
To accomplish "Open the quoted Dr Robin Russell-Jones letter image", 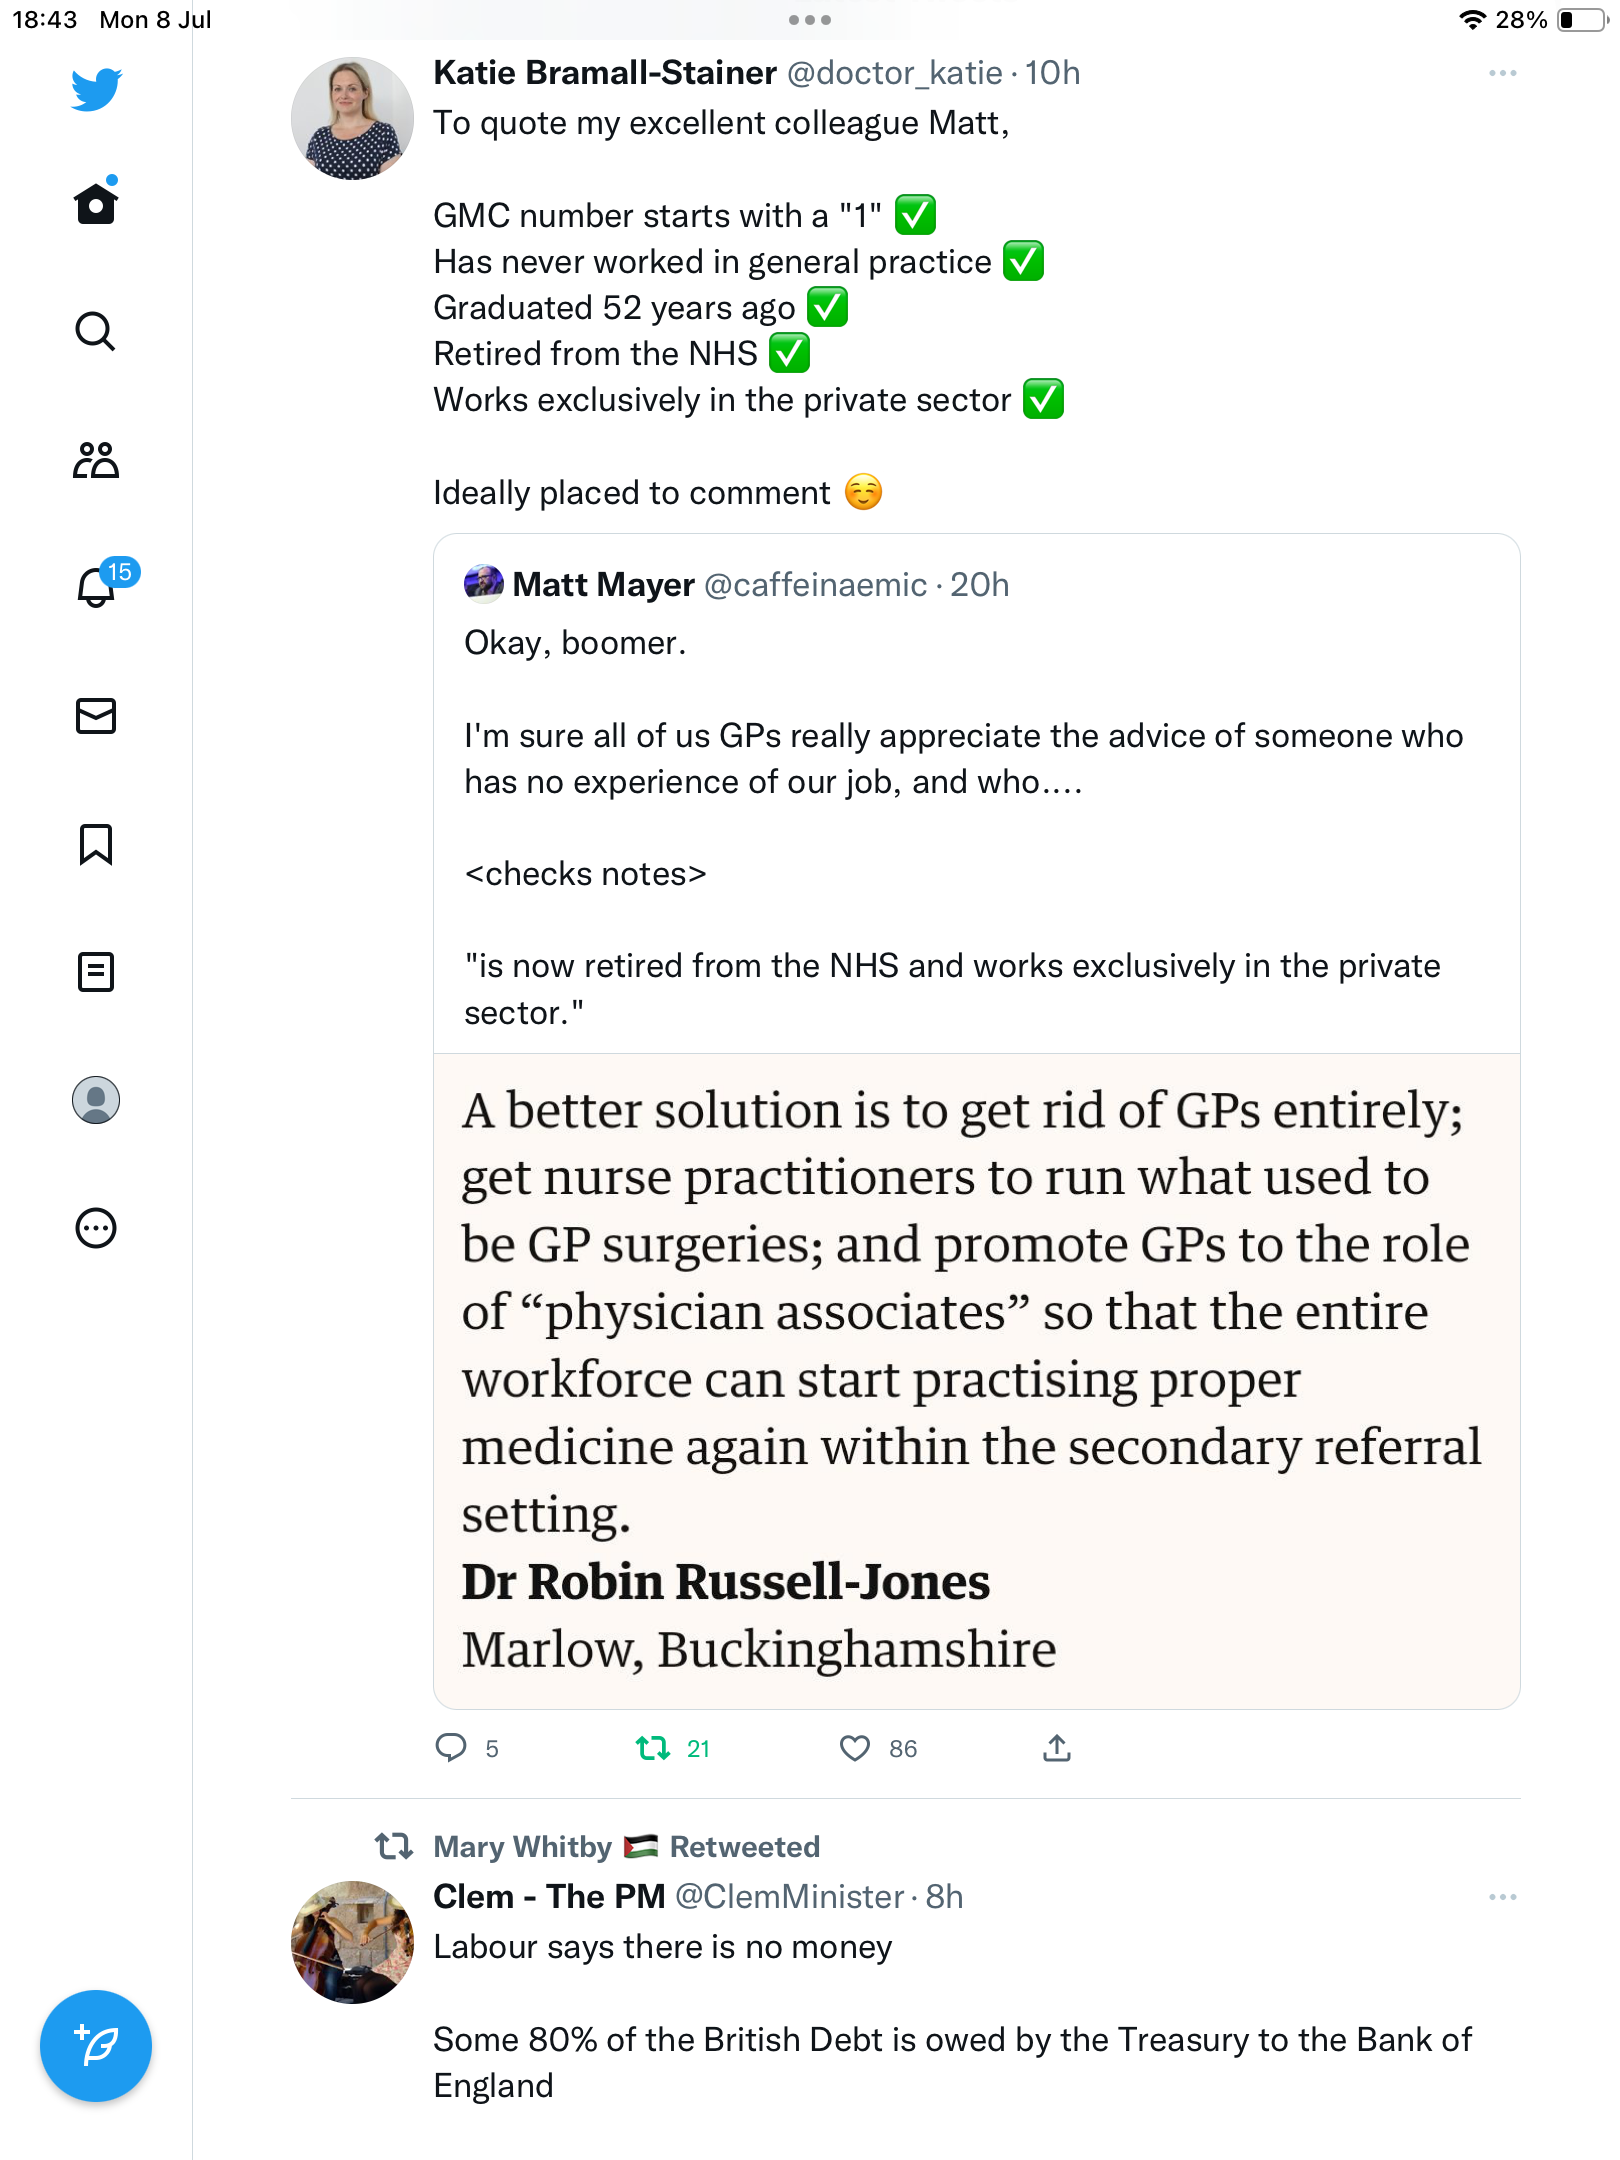I will [976, 1380].
